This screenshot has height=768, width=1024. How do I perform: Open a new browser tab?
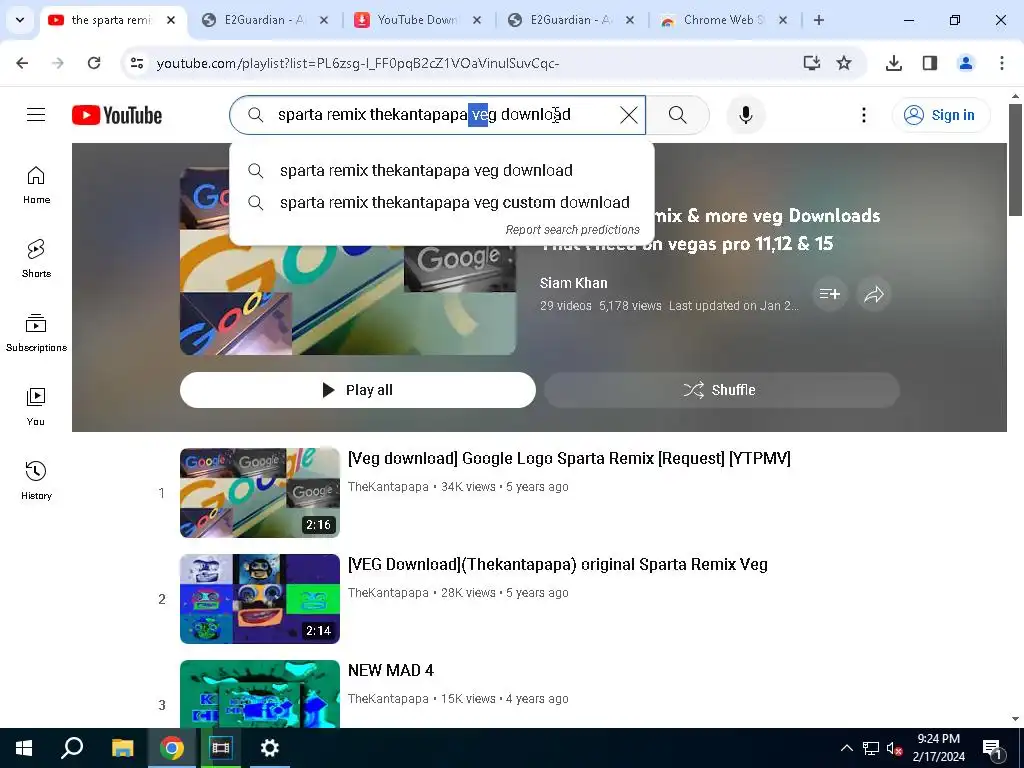point(818,20)
